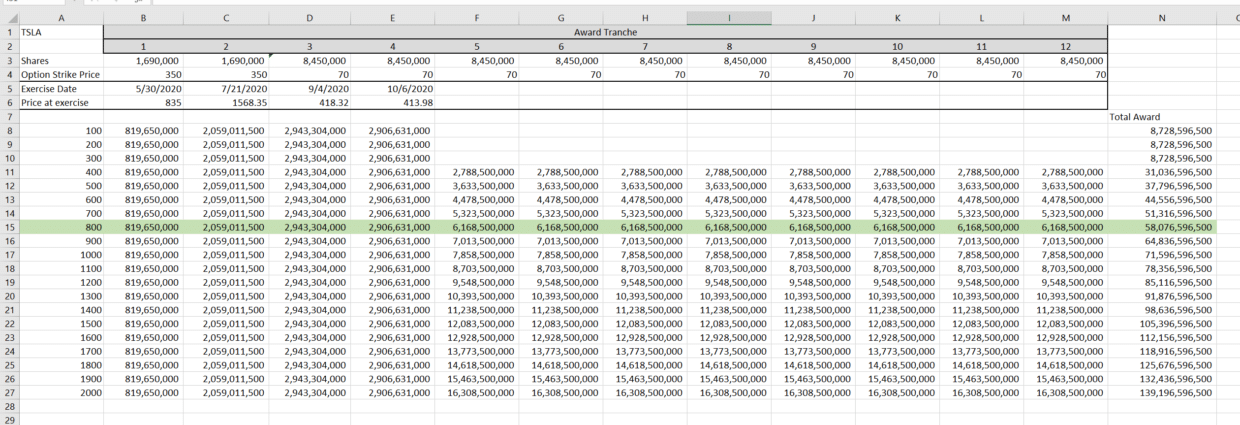Select column E header
Image resolution: width=1240 pixels, height=425 pixels.
point(392,18)
